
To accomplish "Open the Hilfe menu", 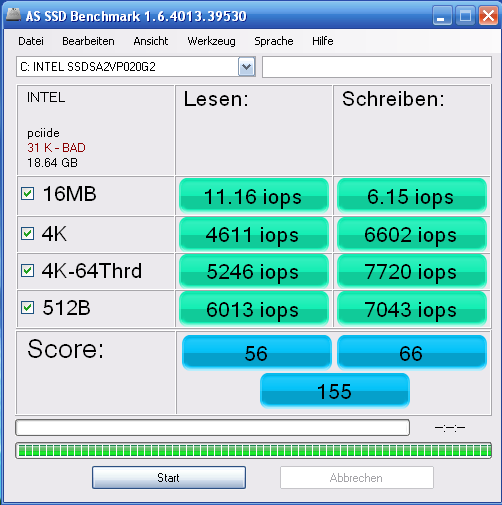I will [323, 41].
